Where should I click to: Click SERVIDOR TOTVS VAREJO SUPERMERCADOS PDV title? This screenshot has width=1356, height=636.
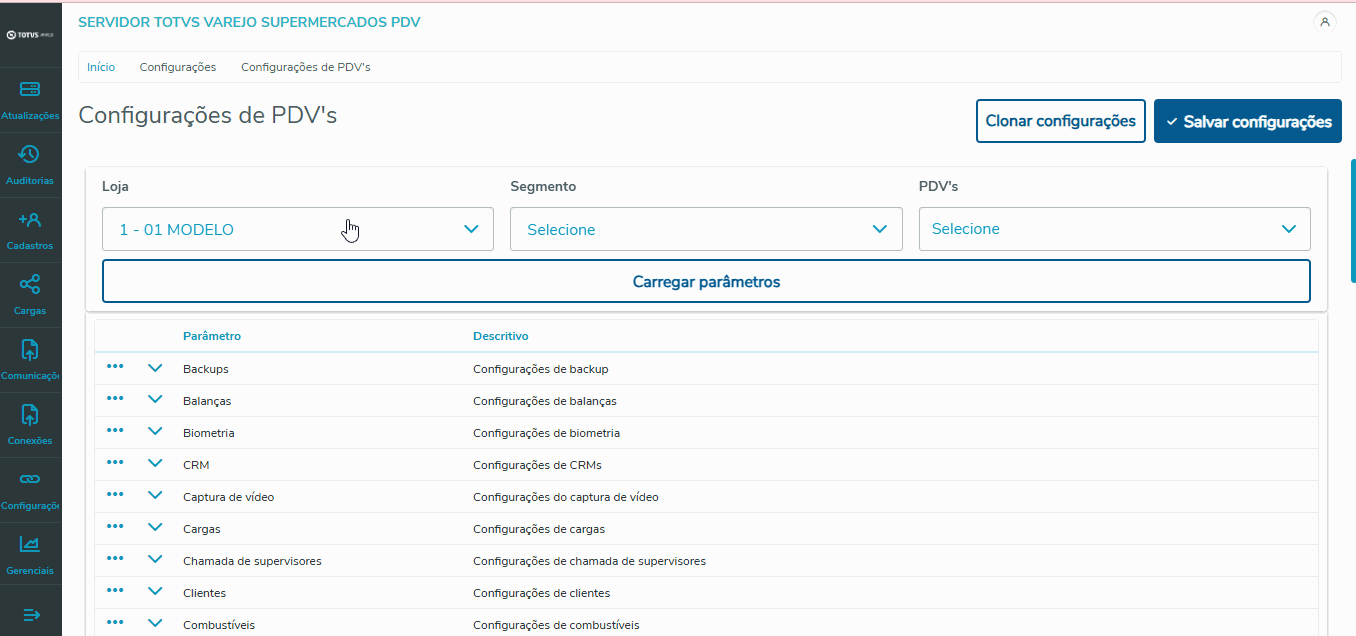[x=249, y=22]
